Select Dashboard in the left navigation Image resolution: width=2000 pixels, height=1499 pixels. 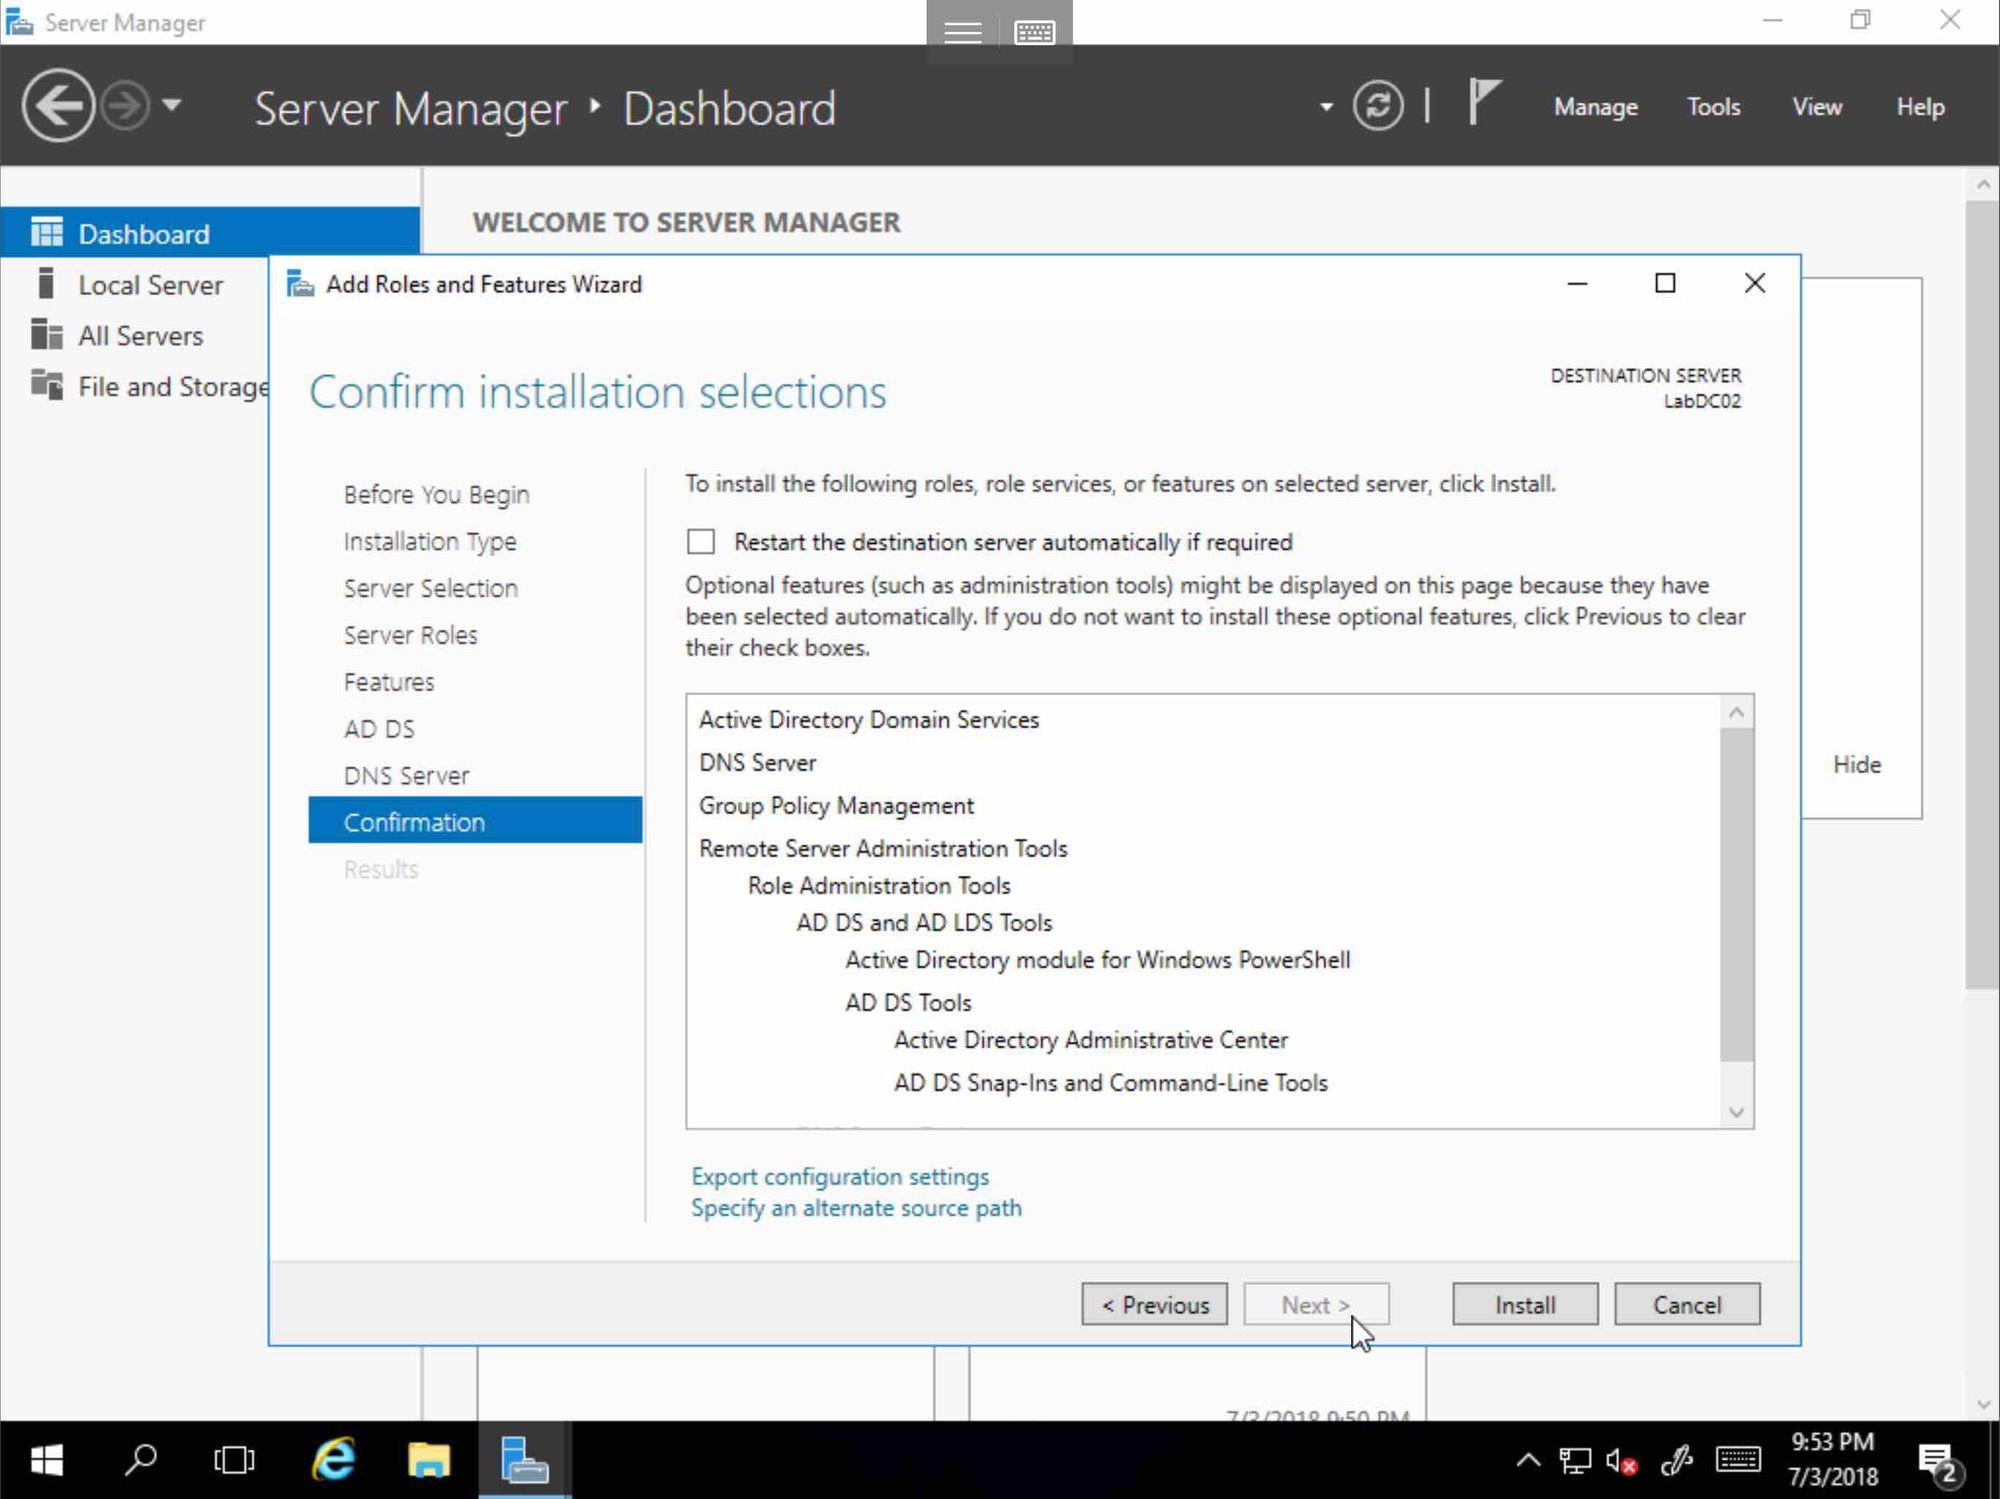pos(210,233)
